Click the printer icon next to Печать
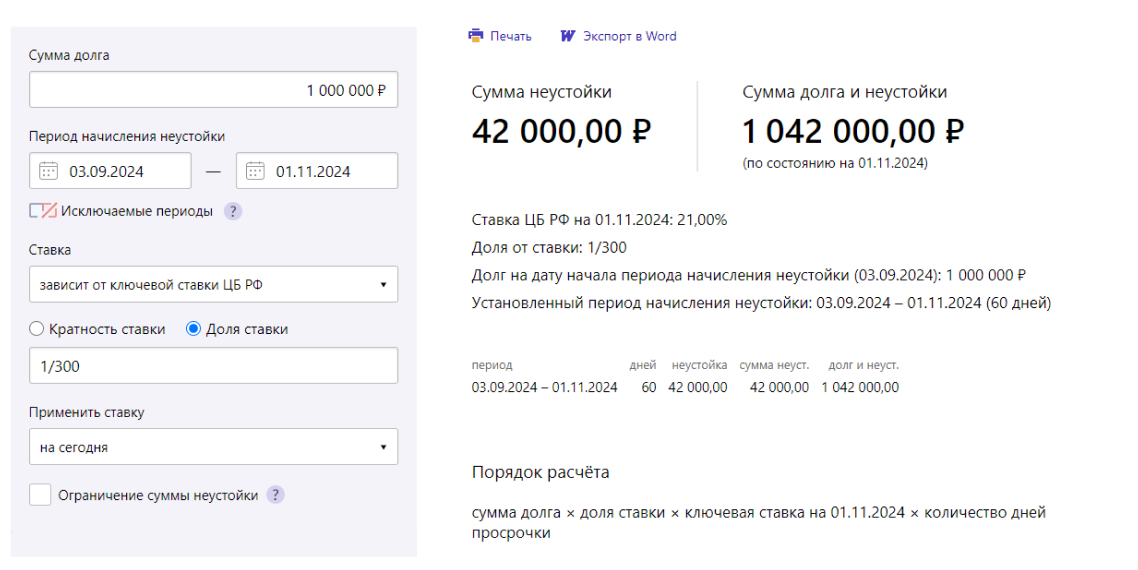Viewport: 1138px width, 570px height. pyautogui.click(x=476, y=35)
